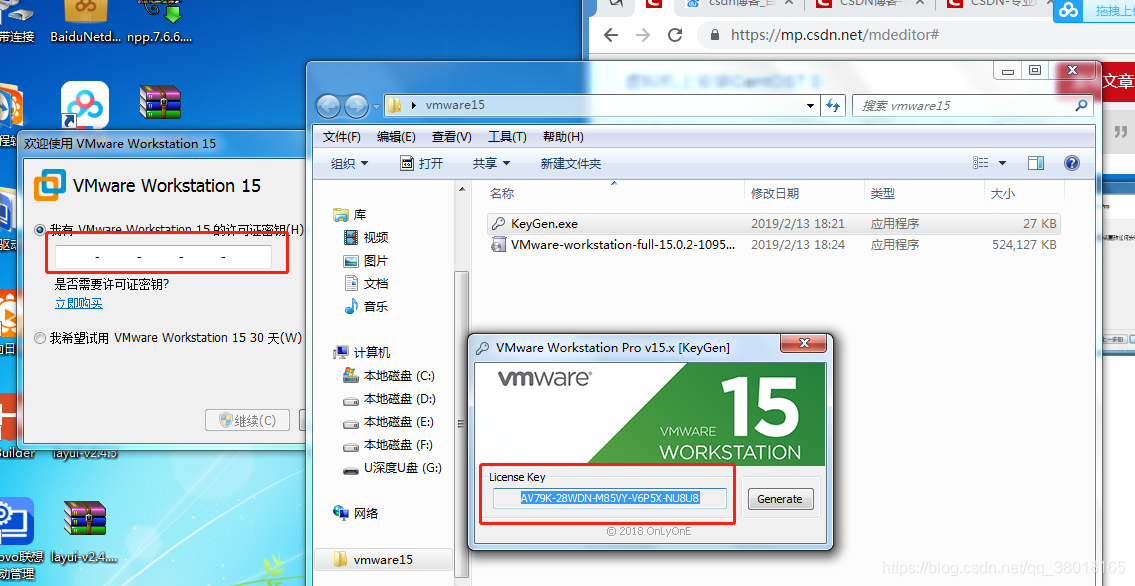Click the search magnifier icon in Explorer

point(1081,106)
